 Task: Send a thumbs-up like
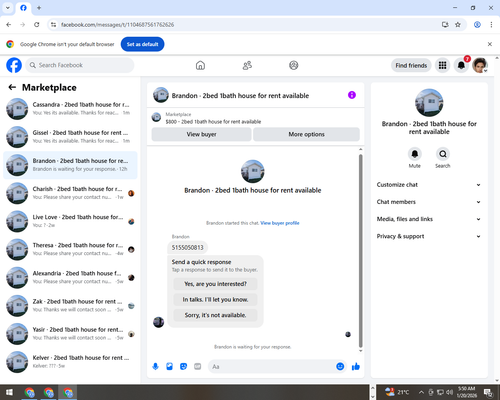[356, 367]
